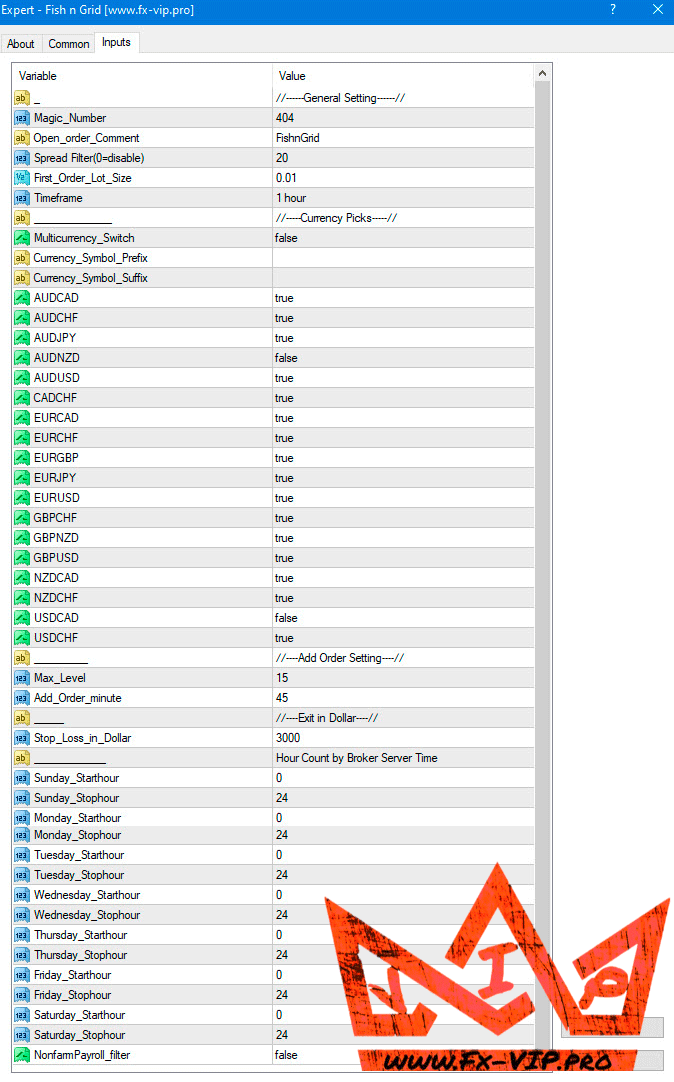Click the icon next to First_Order_Lot_Size
Image resolution: width=674 pixels, height=1082 pixels.
click(x=21, y=178)
